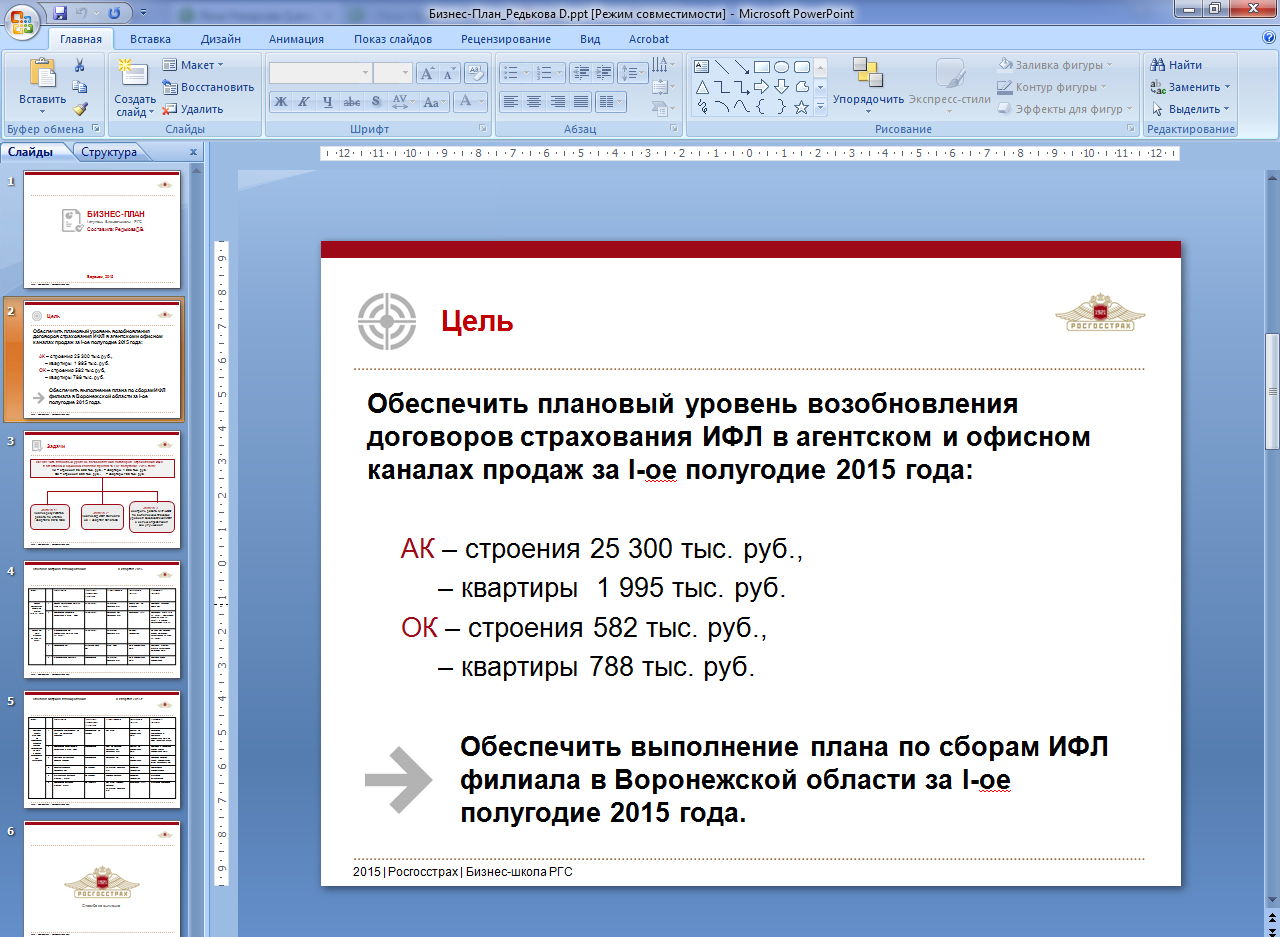Click the Заменить replace button
The width and height of the screenshot is (1280, 937).
tap(1190, 87)
